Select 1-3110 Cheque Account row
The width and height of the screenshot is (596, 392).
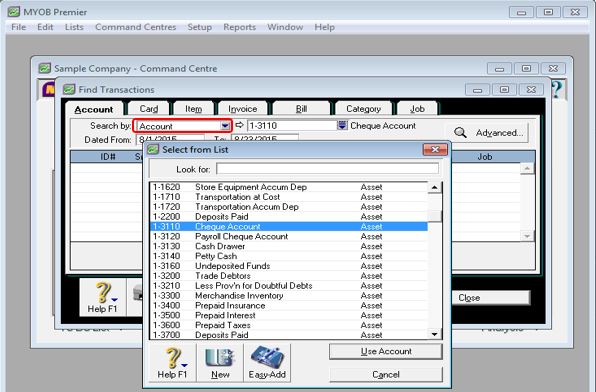[289, 227]
